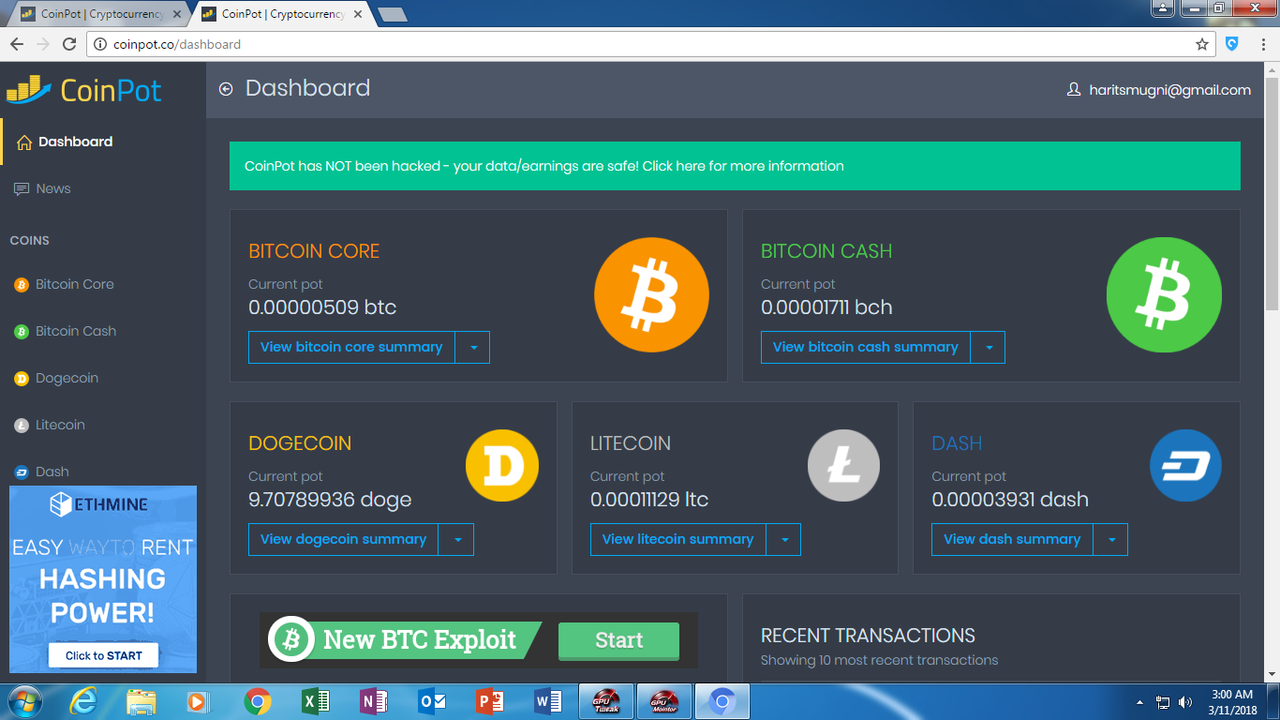
Task: Click the coinpot.co/dashboard address bar
Action: pos(650,44)
